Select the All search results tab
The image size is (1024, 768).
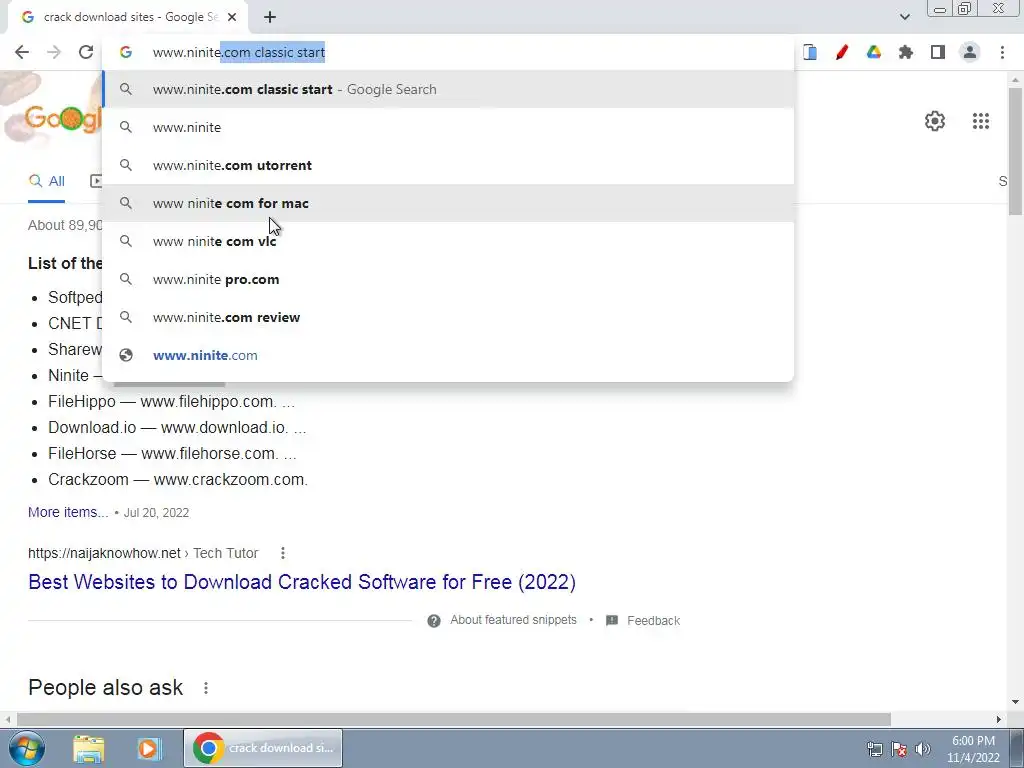tap(46, 182)
